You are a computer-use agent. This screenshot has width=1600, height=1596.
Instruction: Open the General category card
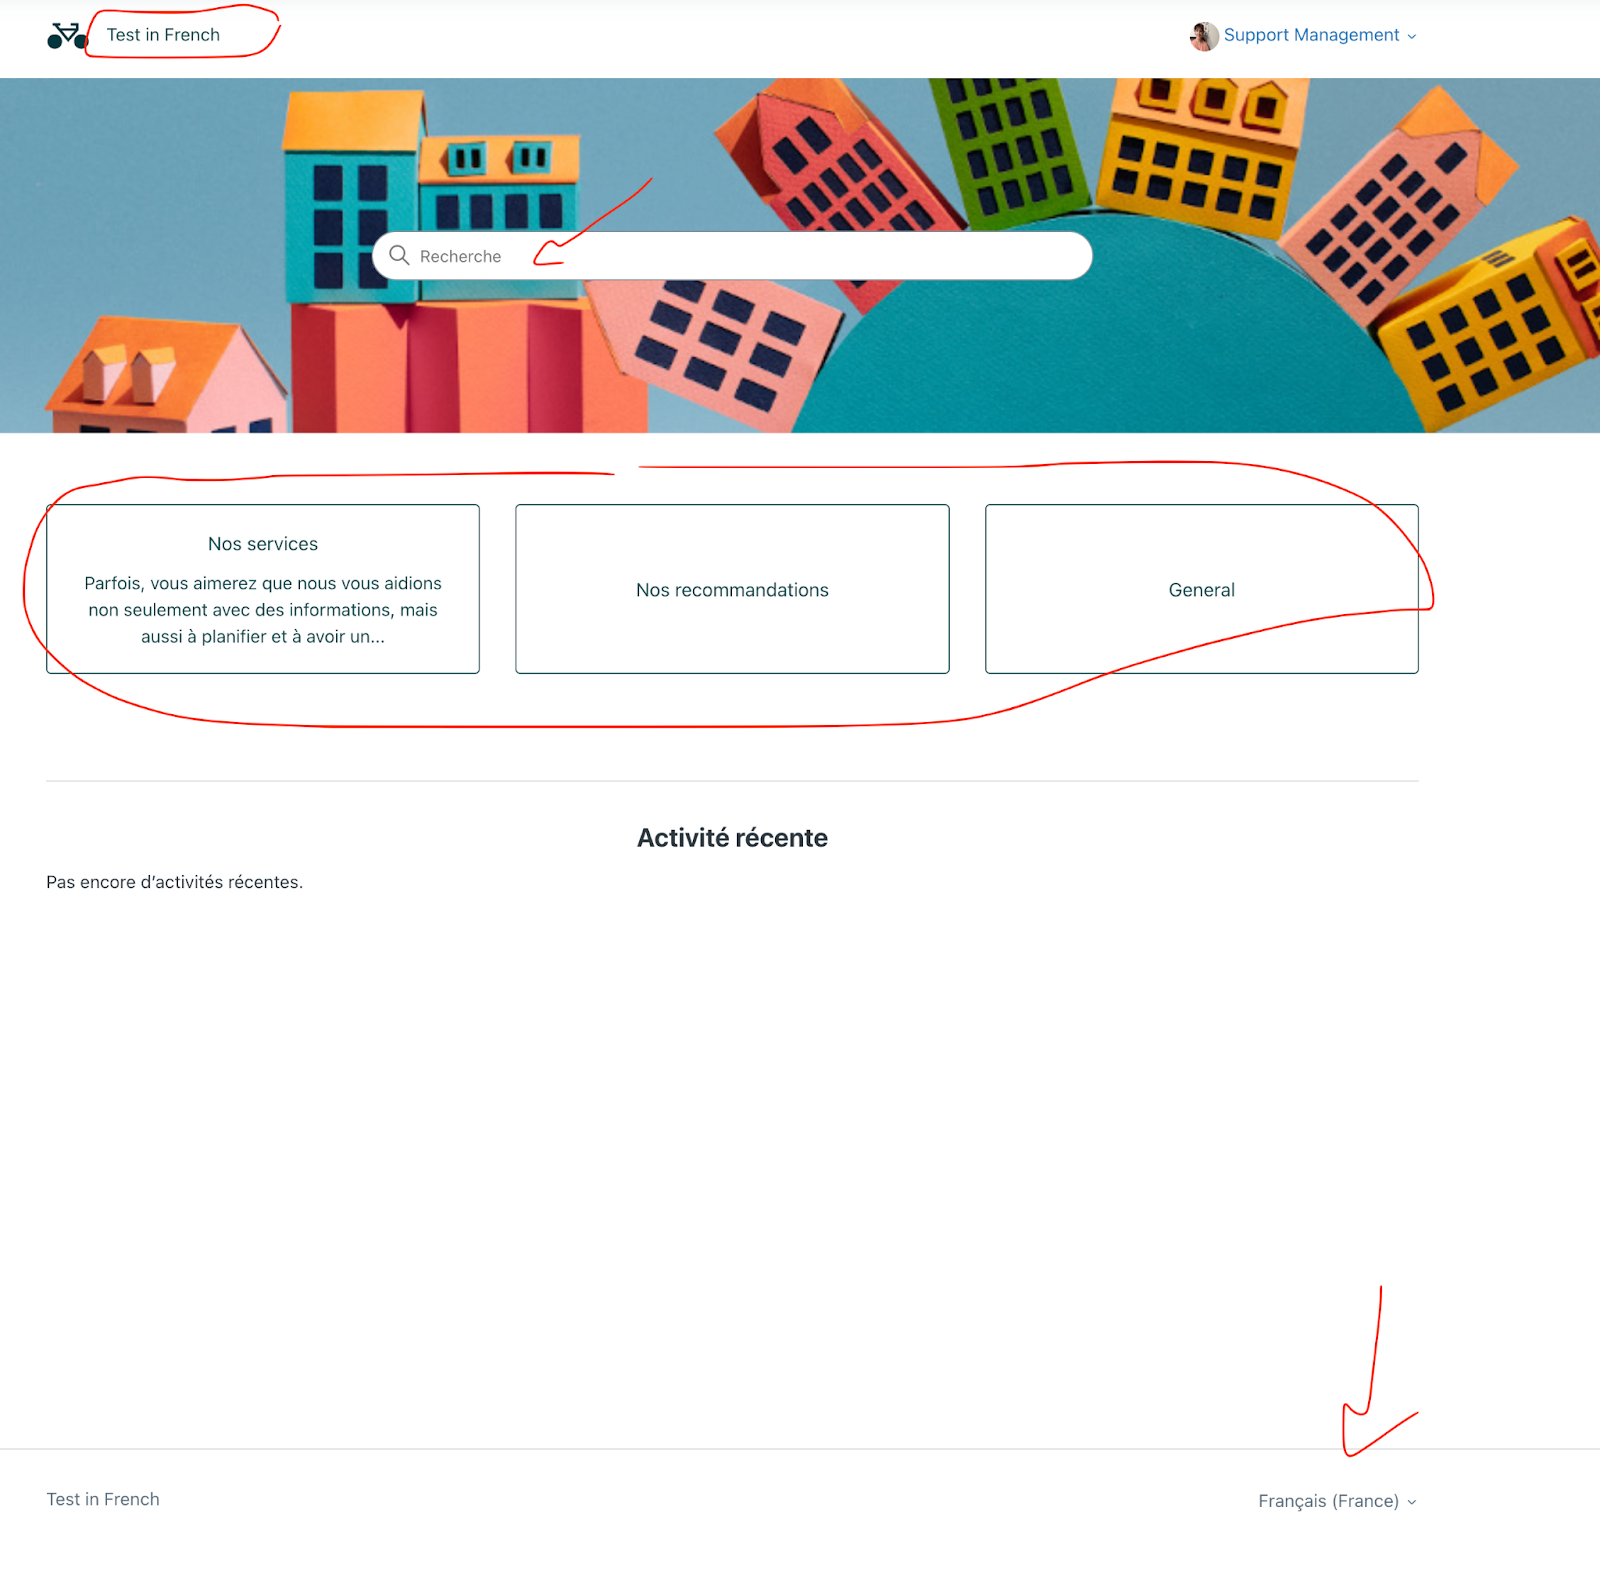coord(1202,589)
